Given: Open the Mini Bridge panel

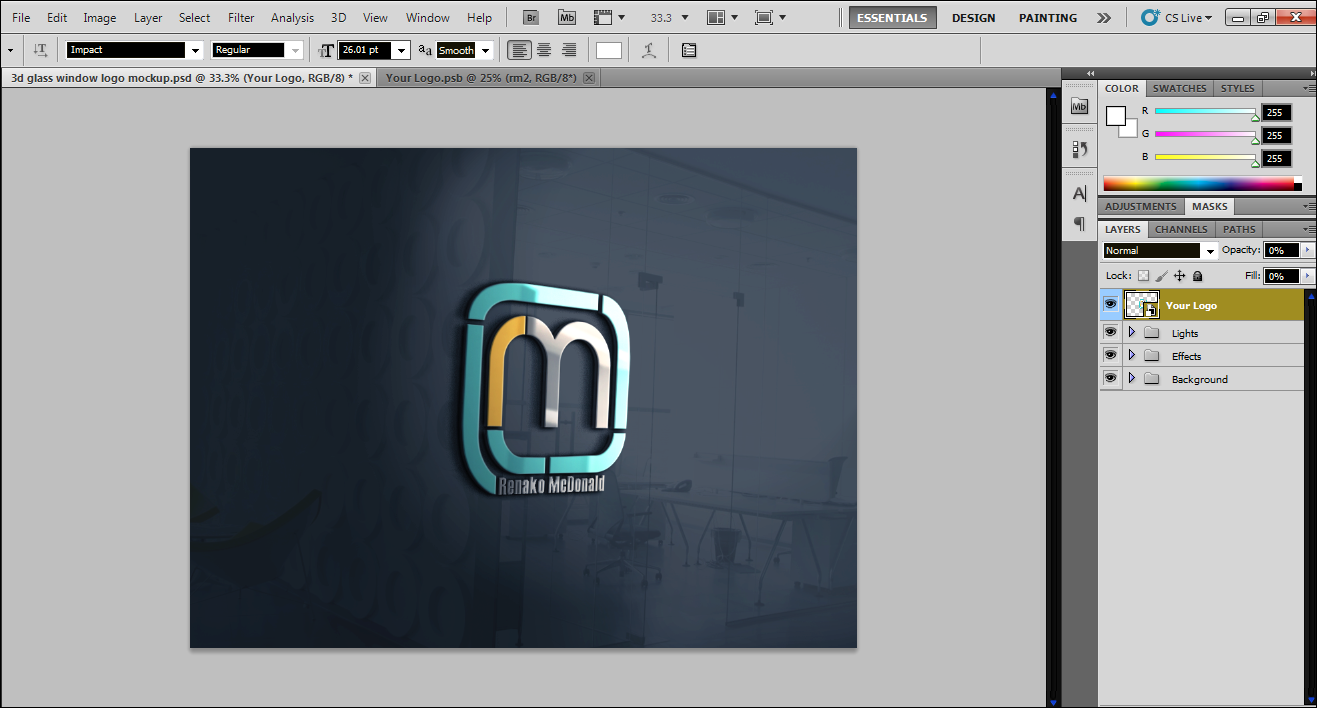Looking at the screenshot, I should (x=1078, y=105).
